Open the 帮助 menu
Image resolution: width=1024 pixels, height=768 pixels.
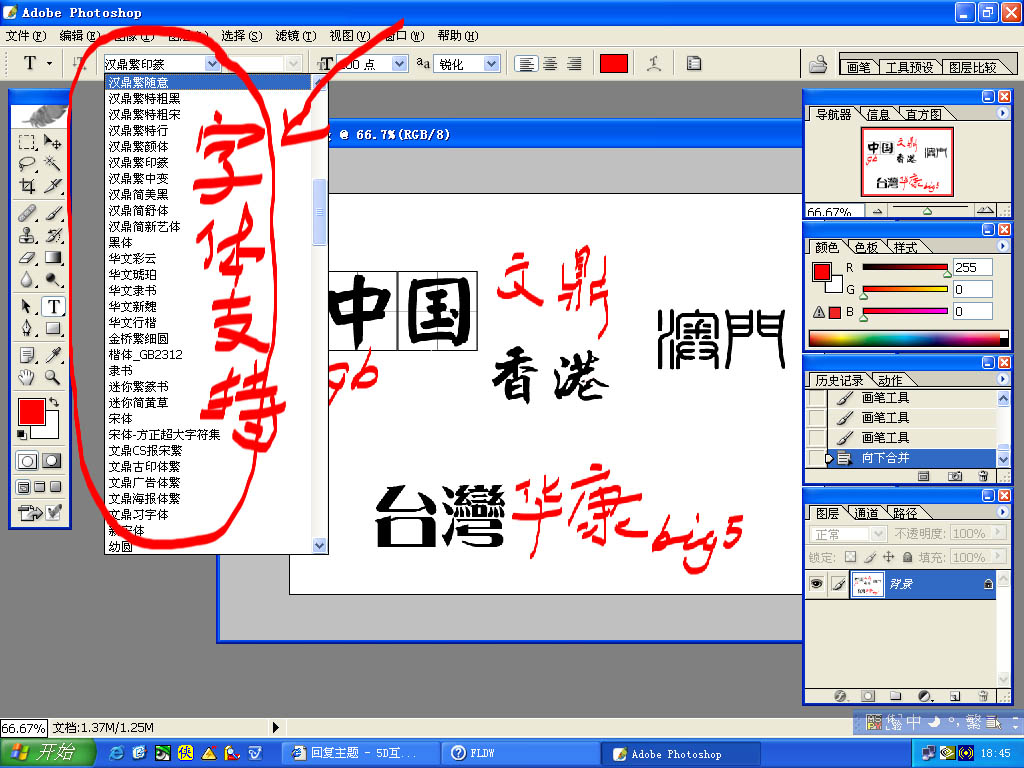pos(458,36)
